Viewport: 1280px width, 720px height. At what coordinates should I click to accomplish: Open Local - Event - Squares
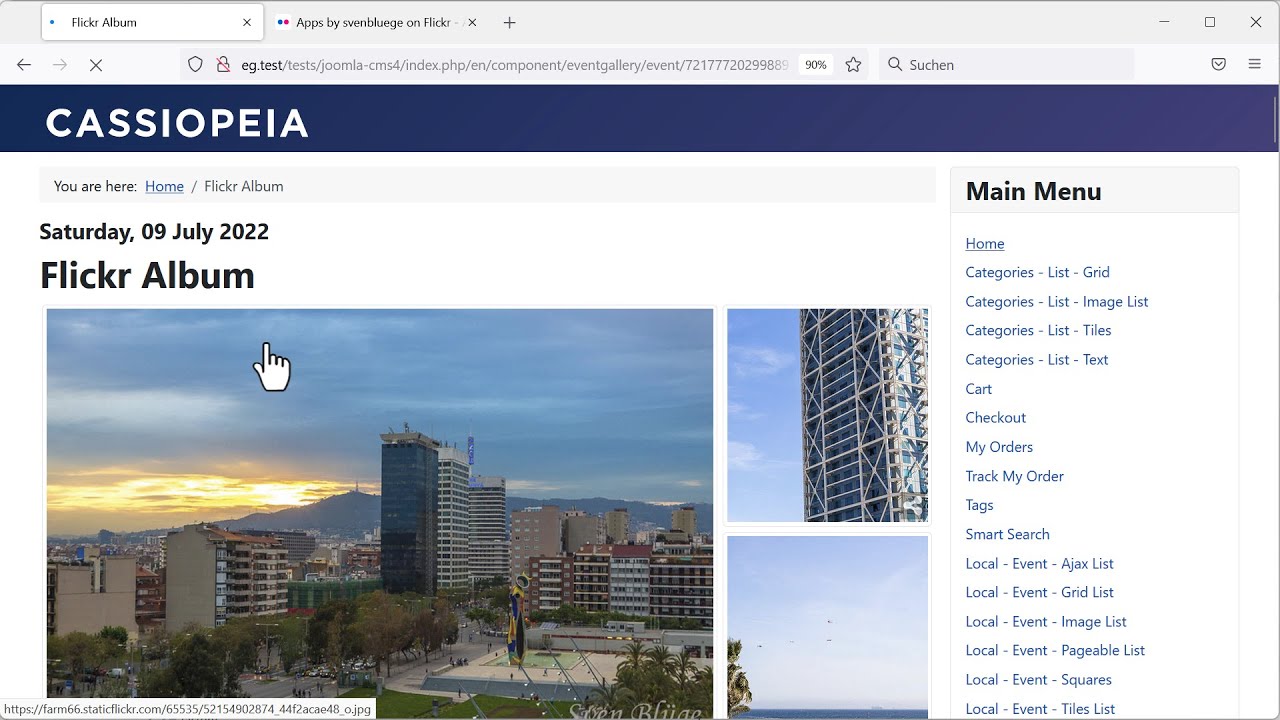tap(1038, 679)
